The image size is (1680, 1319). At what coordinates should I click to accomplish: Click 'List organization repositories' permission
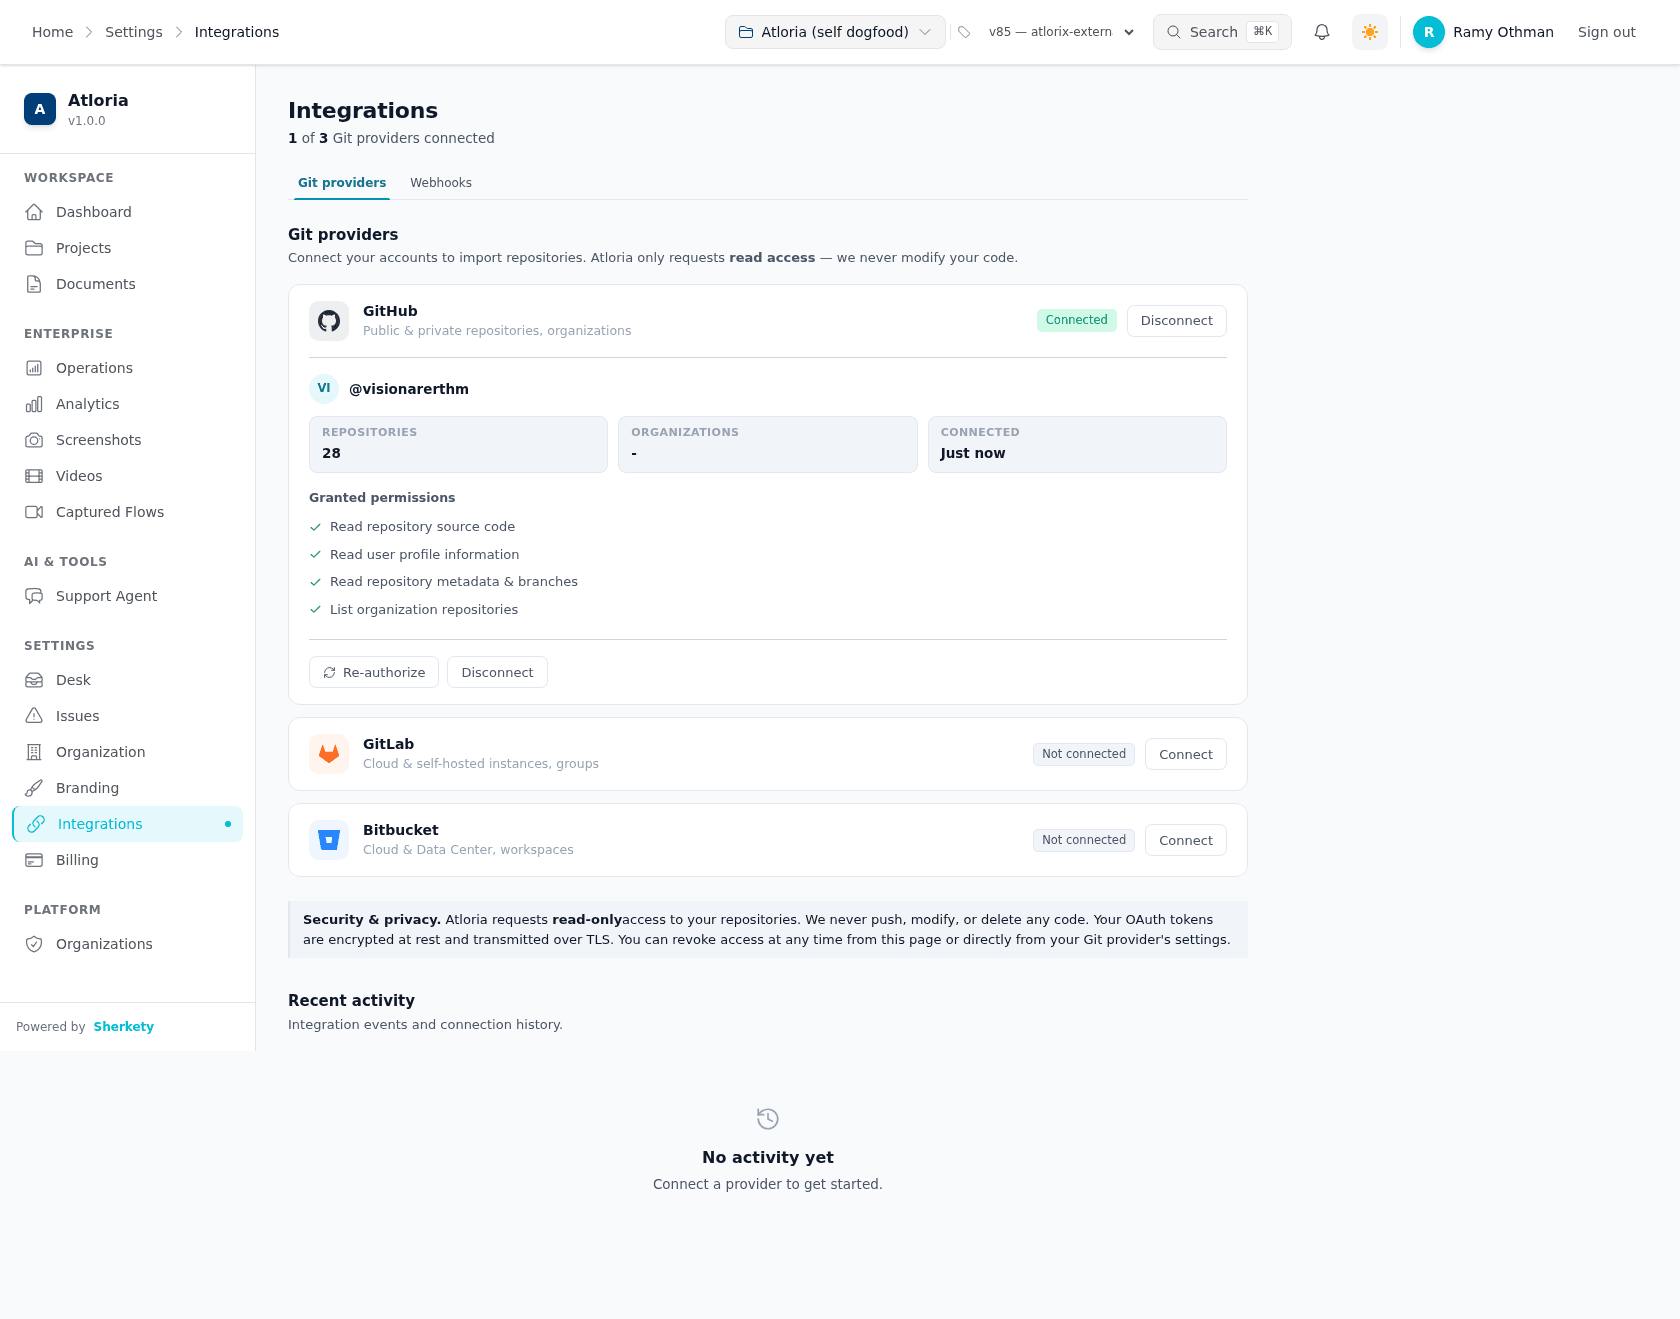pyautogui.click(x=424, y=610)
